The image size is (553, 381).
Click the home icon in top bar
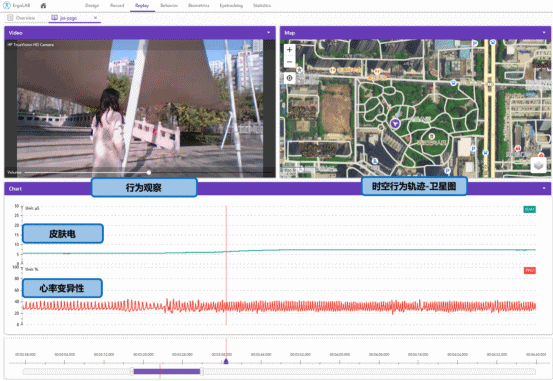click(43, 6)
